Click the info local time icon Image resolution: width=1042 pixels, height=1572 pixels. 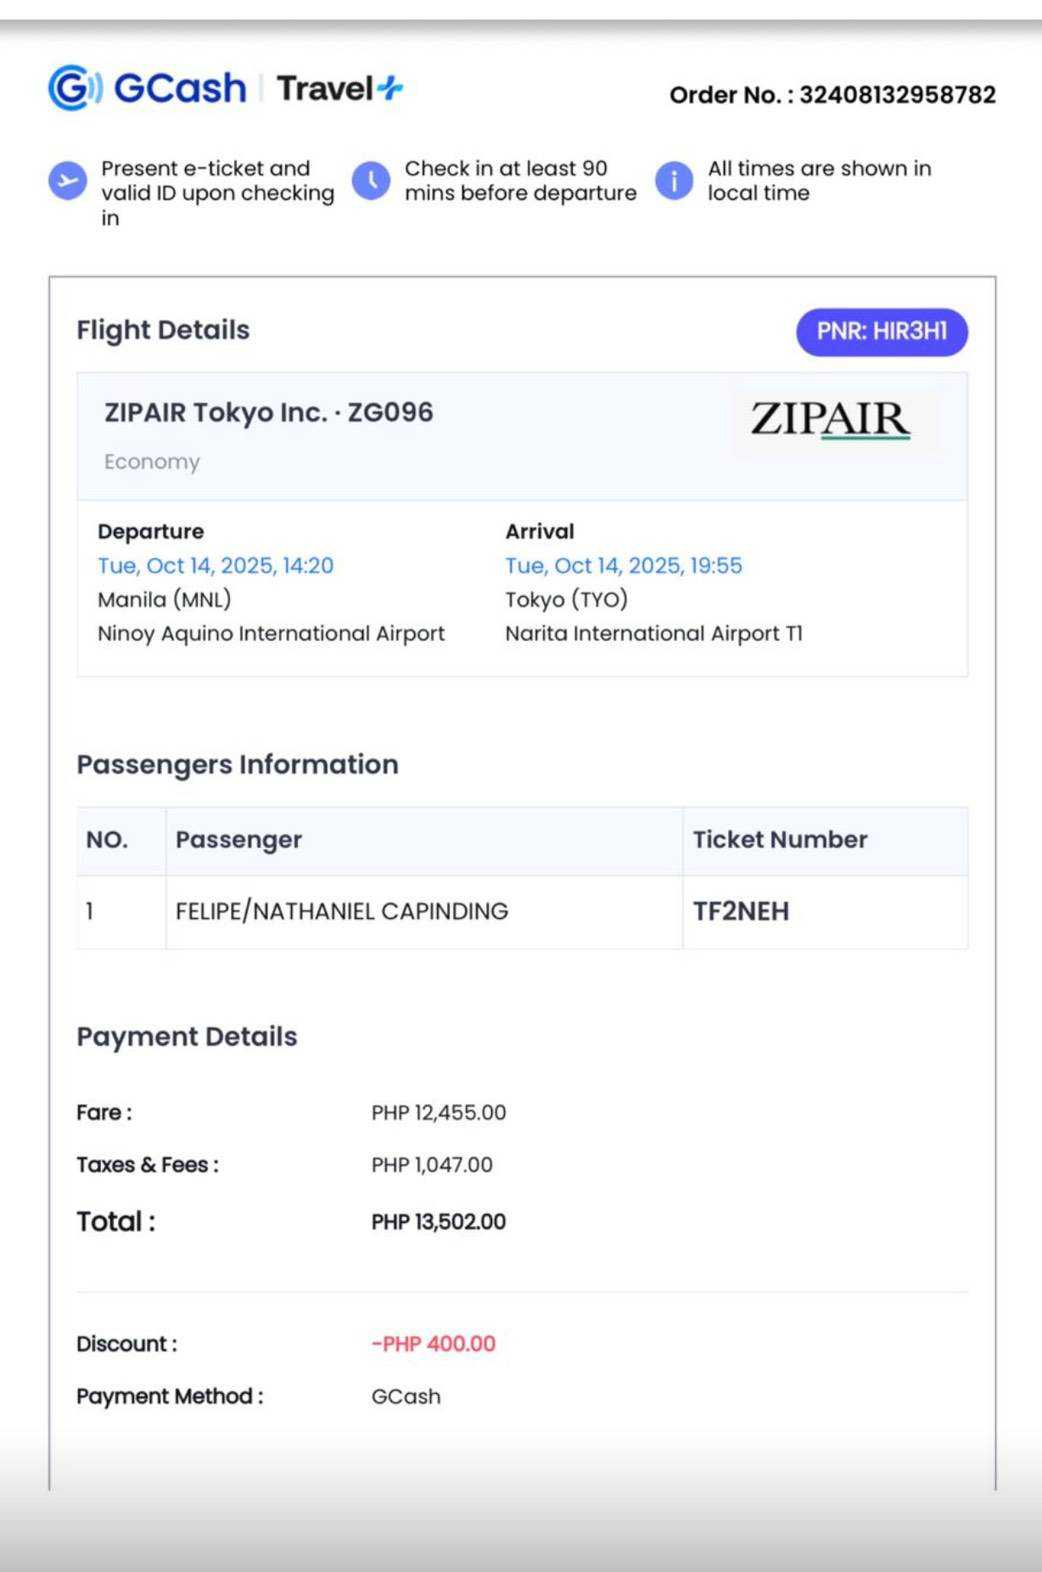point(674,181)
